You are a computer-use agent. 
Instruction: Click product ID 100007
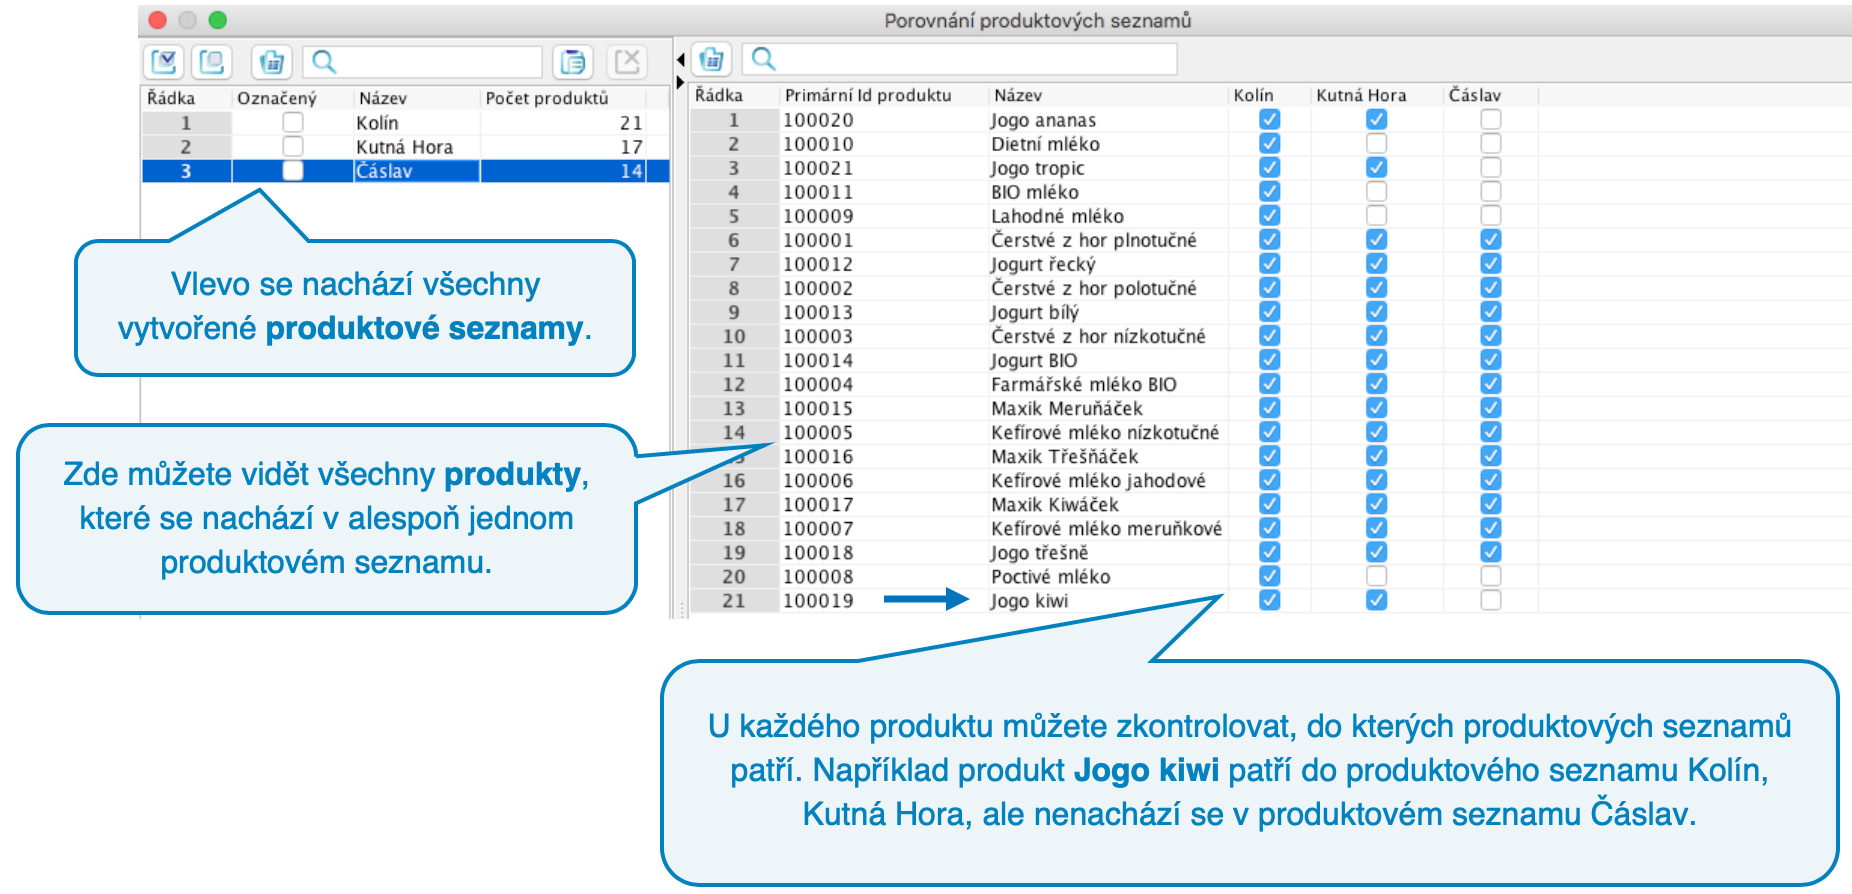point(818,528)
